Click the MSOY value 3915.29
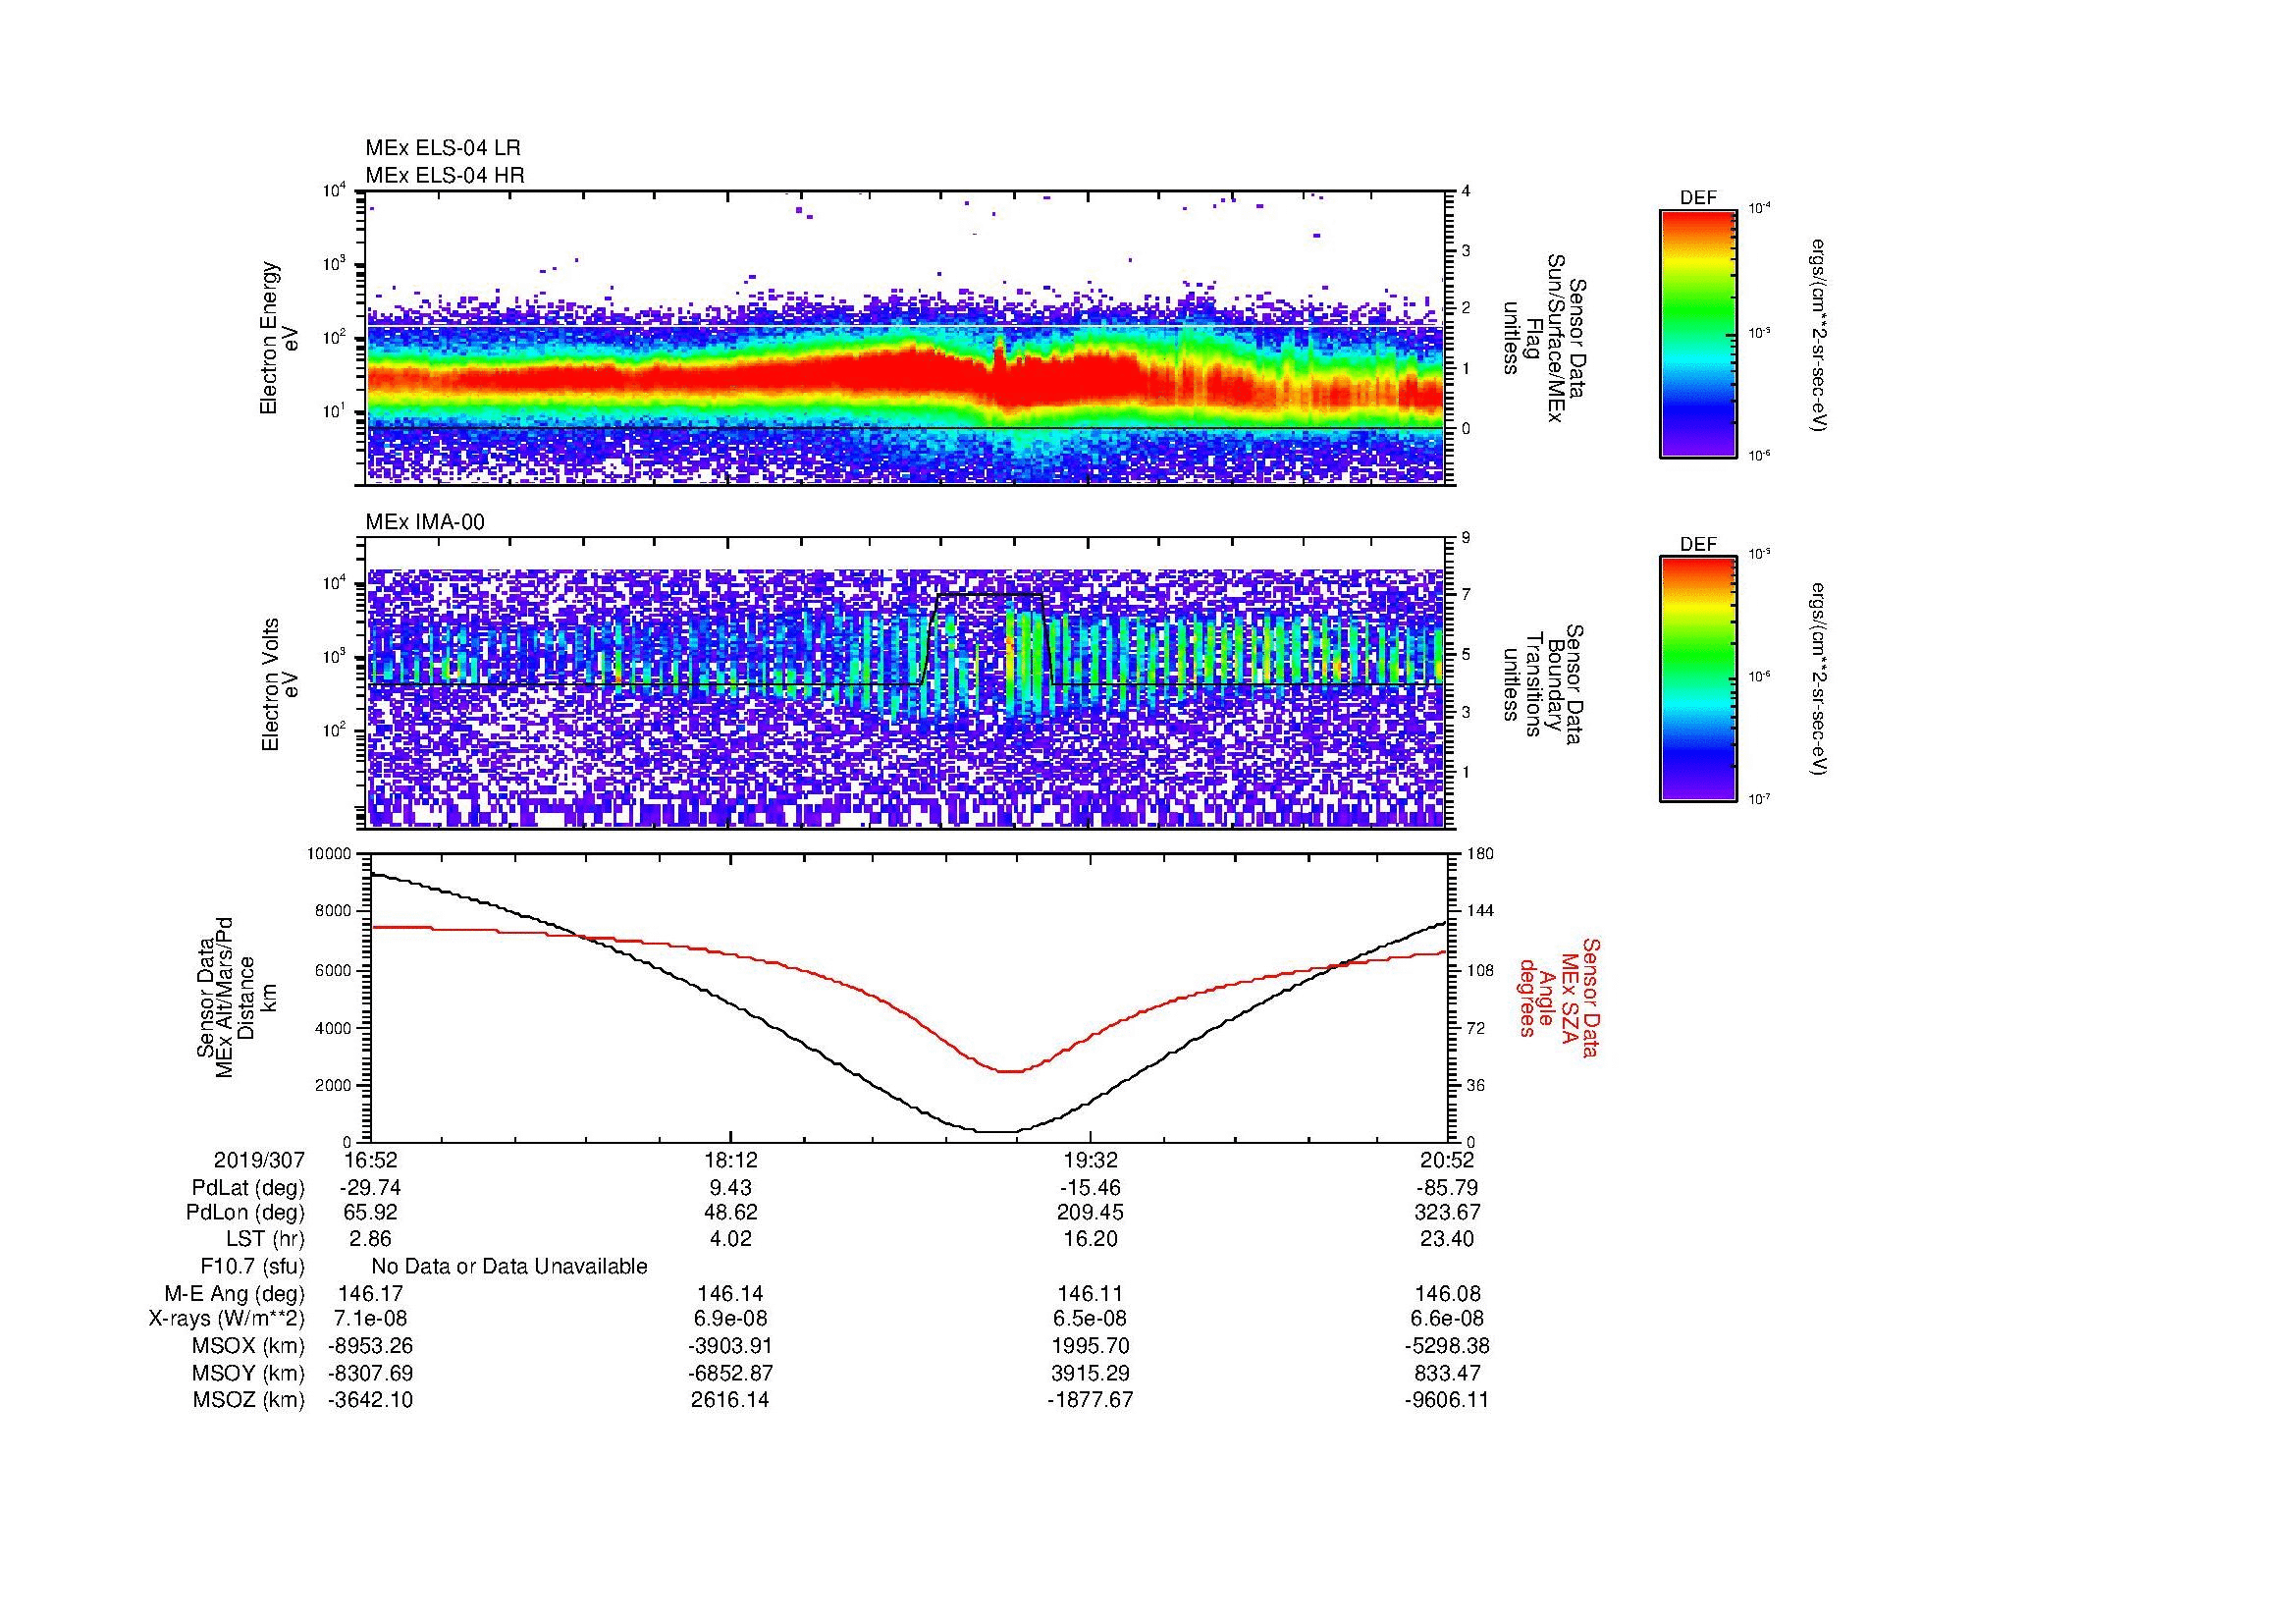Screen dimensions: 2296x1623 [x=1090, y=1373]
